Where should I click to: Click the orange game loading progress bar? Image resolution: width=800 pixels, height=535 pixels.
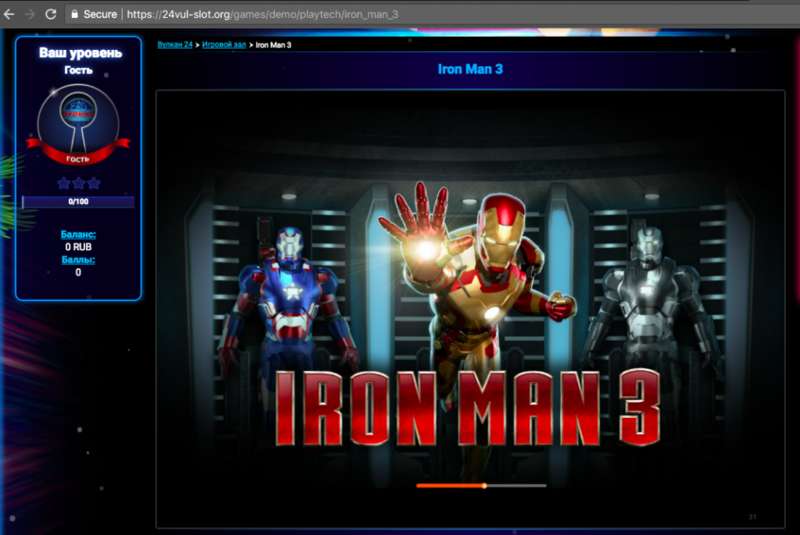point(481,486)
